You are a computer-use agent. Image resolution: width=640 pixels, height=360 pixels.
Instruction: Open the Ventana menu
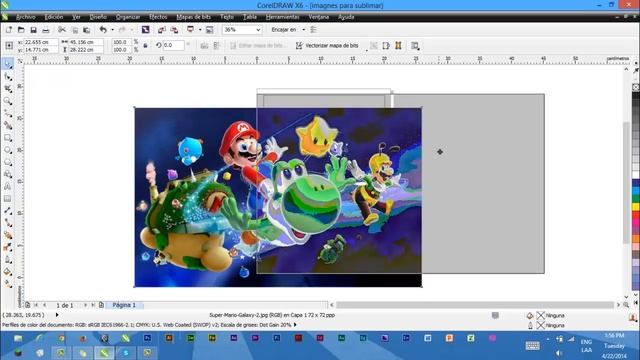(x=318, y=17)
